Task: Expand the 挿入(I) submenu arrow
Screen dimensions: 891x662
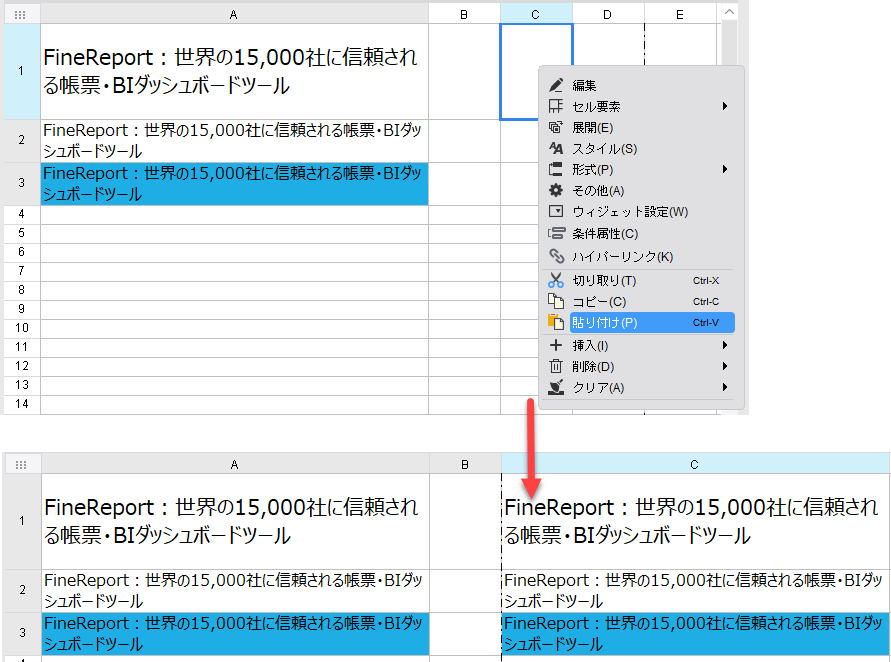Action: [x=725, y=345]
